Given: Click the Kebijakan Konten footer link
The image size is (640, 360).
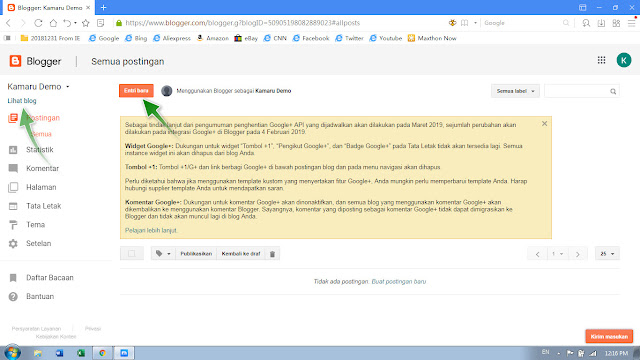Looking at the screenshot, I should click(56, 337).
